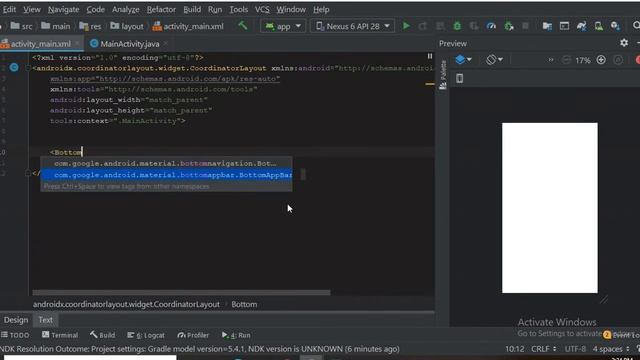Open the SDK Manager icon
The height and width of the screenshot is (360, 640).
(616, 26)
